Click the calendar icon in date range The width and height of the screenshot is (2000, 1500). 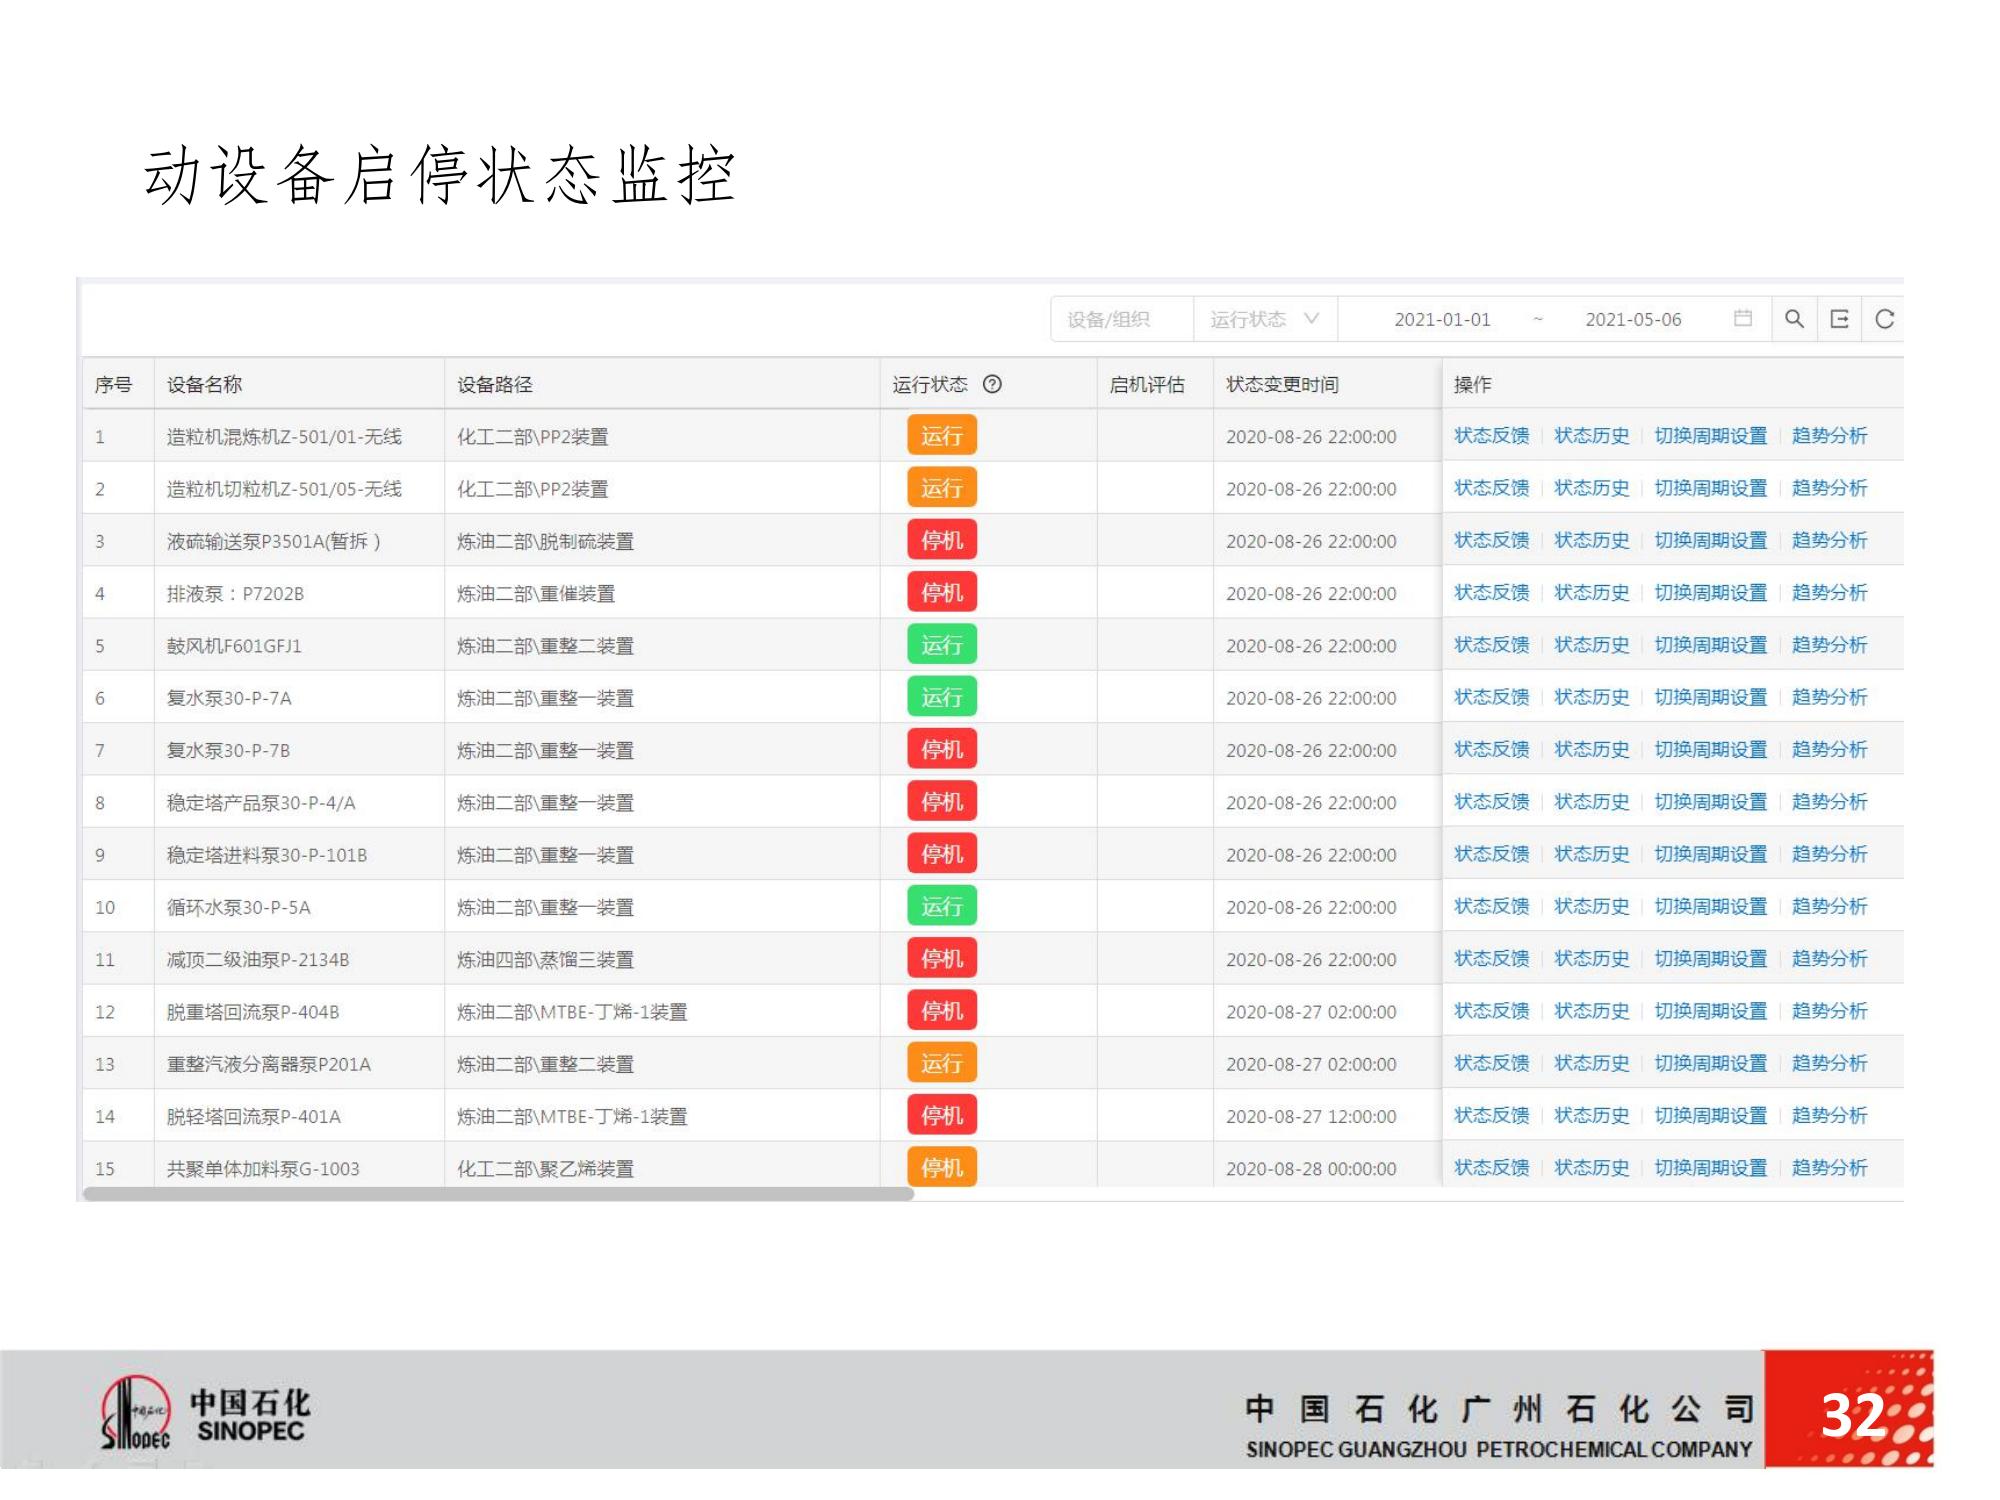click(1743, 318)
